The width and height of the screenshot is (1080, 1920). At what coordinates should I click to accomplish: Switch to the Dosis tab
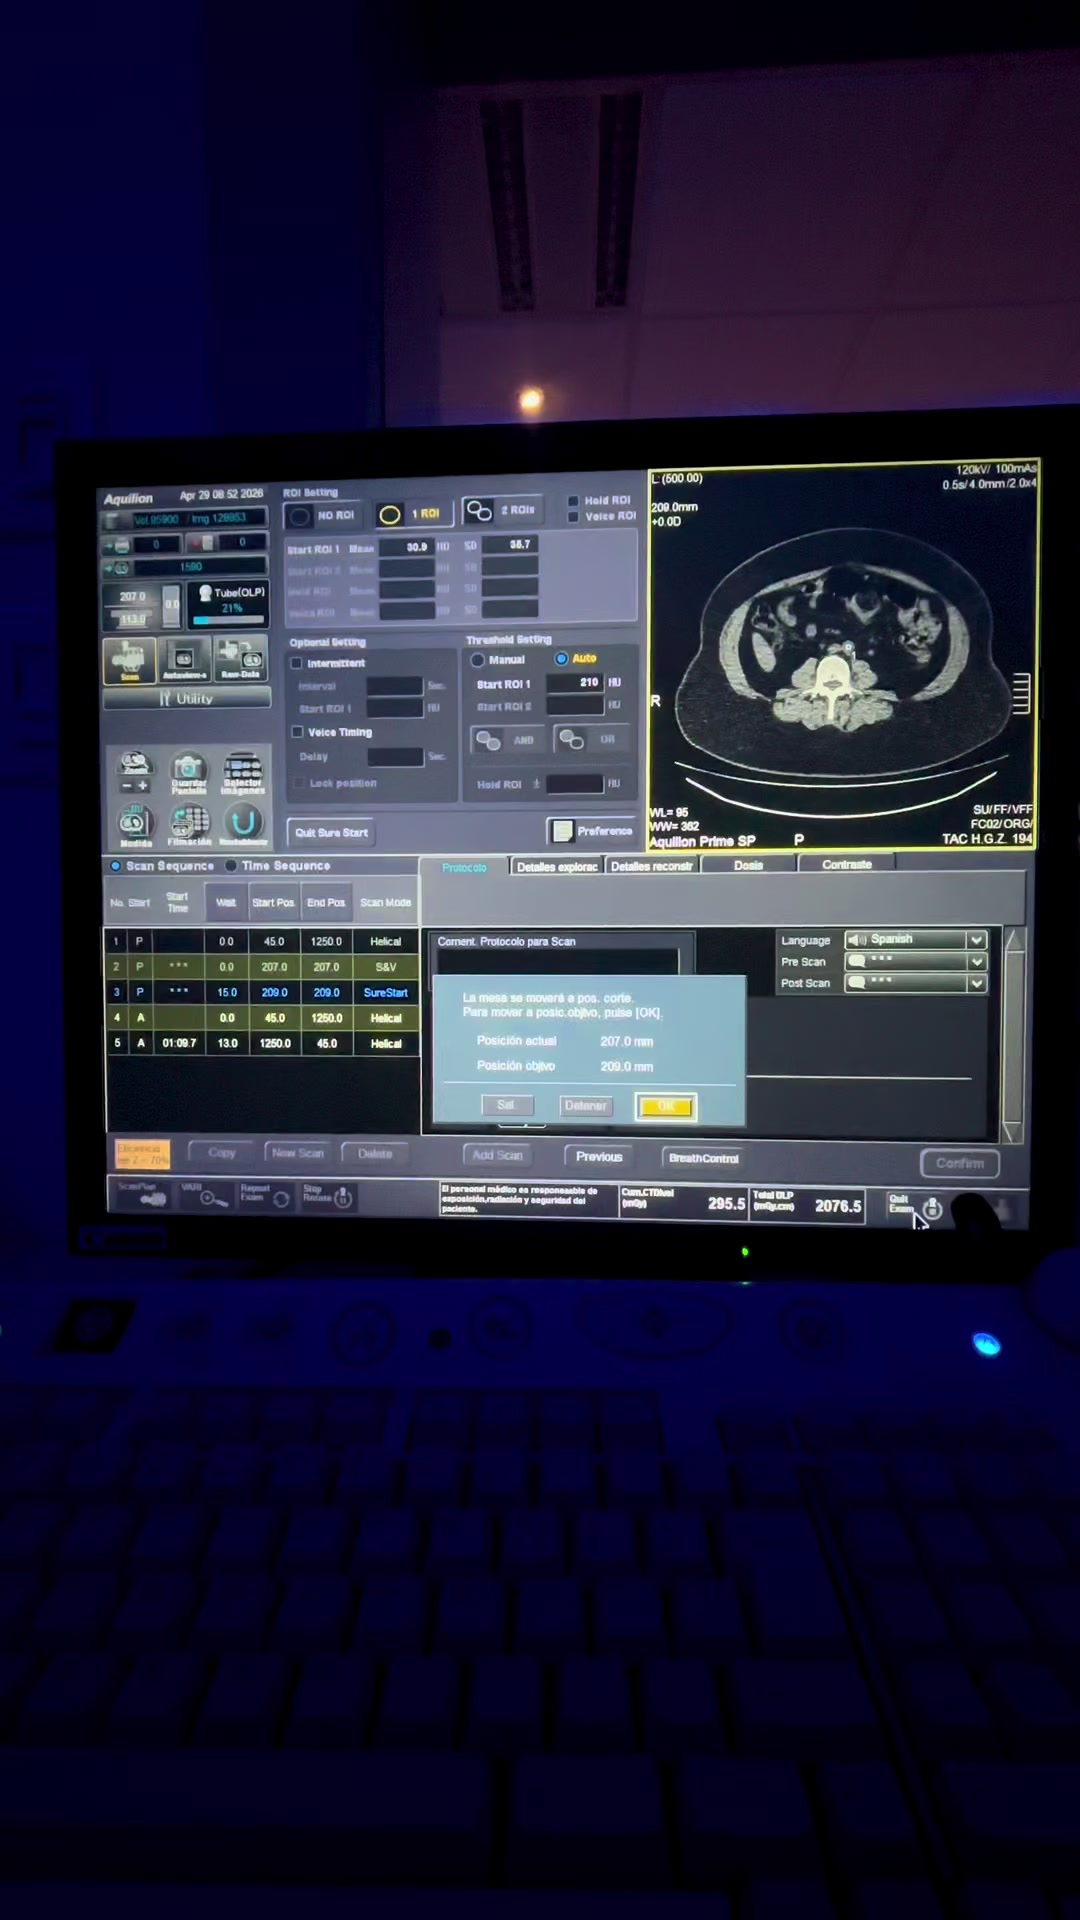click(x=749, y=865)
